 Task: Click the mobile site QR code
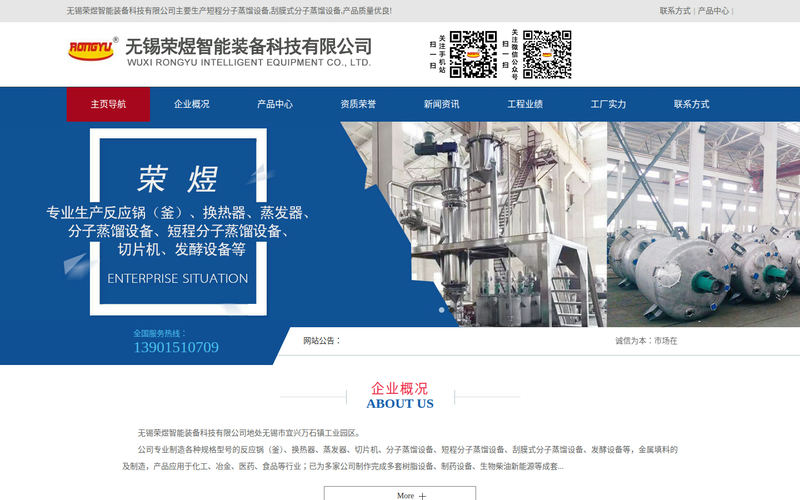click(473, 54)
